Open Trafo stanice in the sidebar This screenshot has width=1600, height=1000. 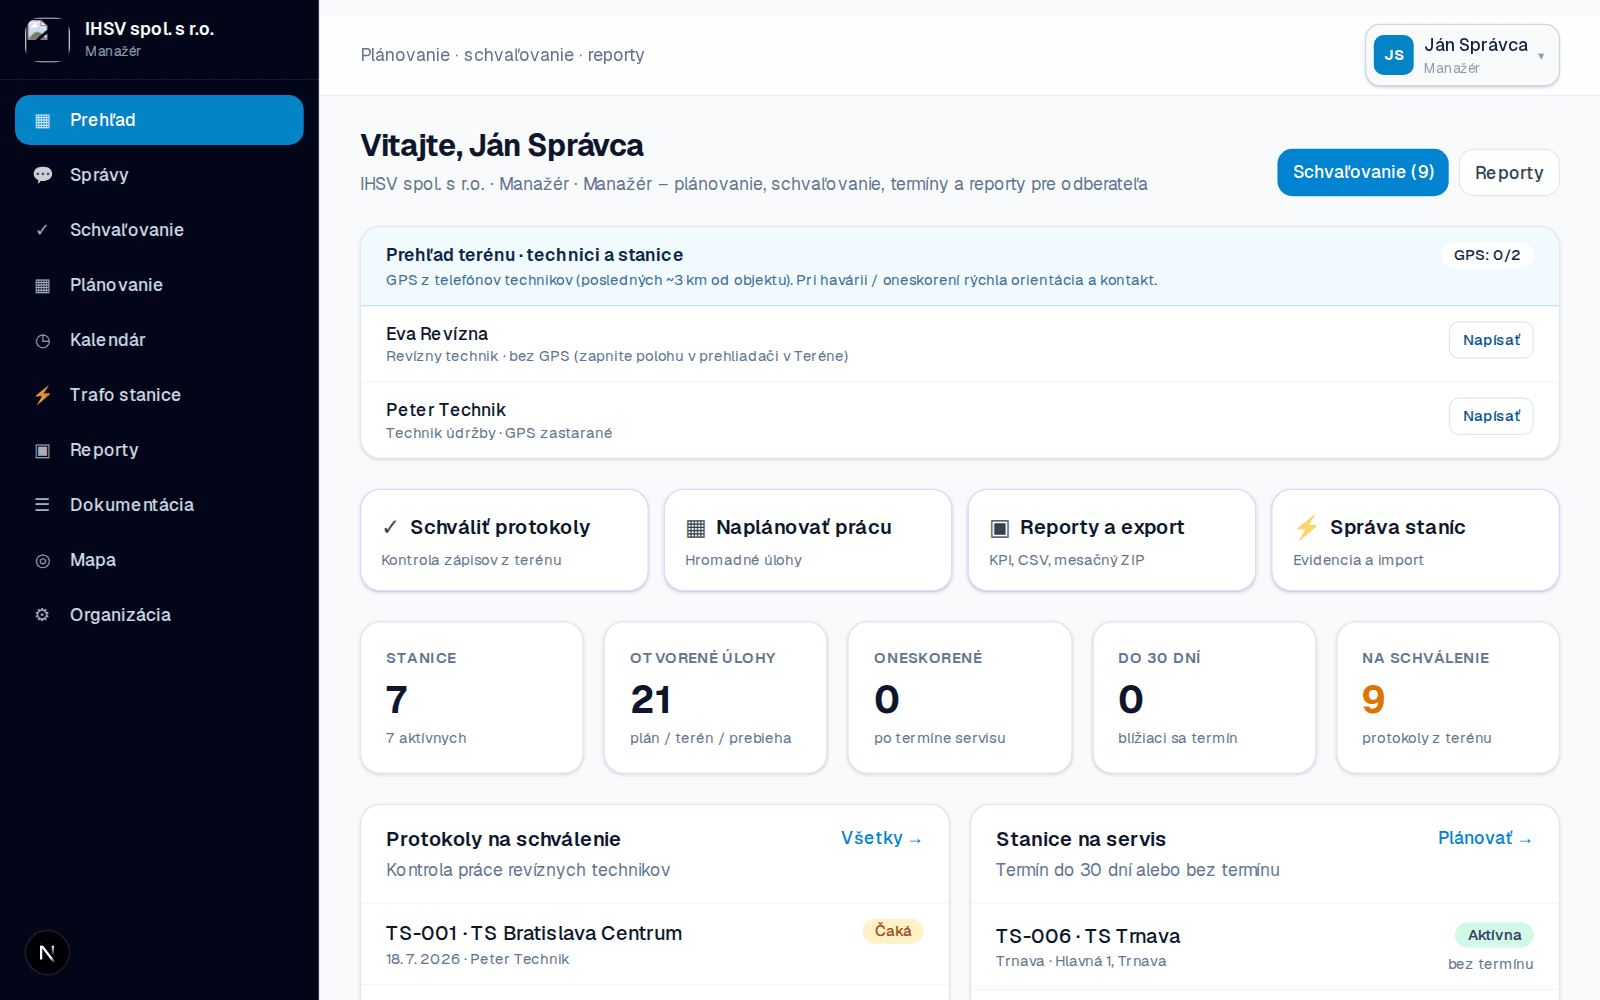pyautogui.click(x=159, y=395)
